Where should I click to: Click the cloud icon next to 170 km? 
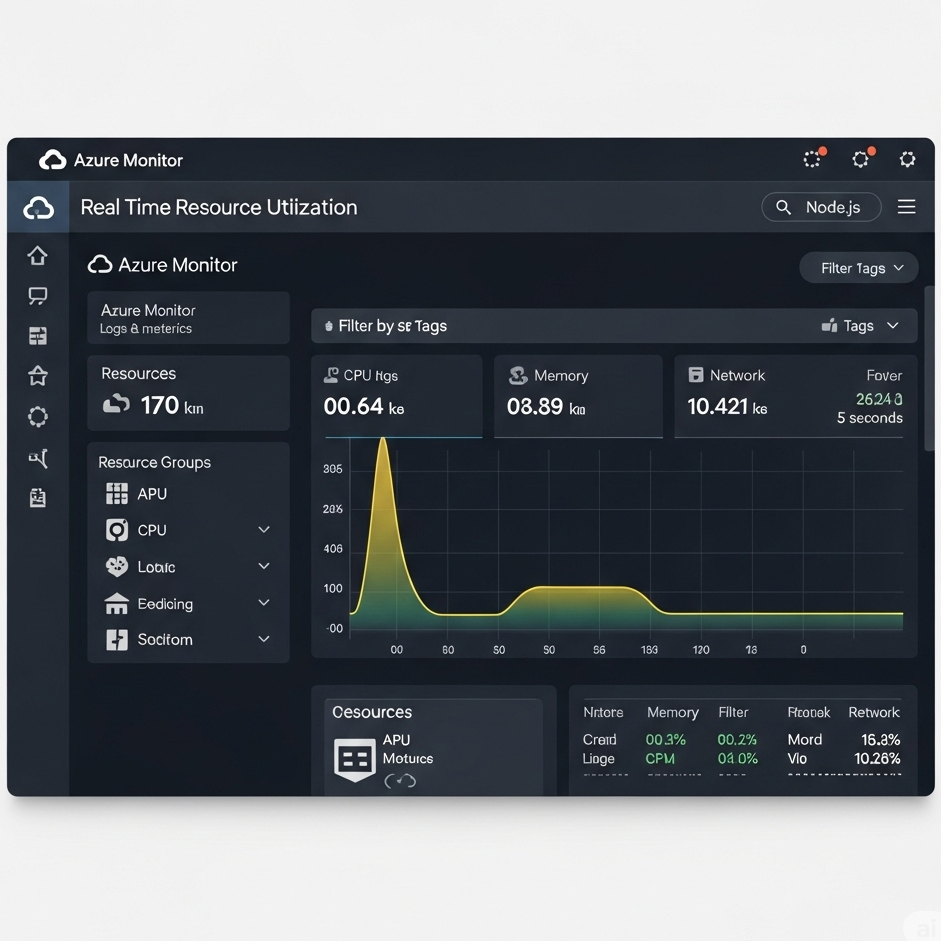click(116, 404)
